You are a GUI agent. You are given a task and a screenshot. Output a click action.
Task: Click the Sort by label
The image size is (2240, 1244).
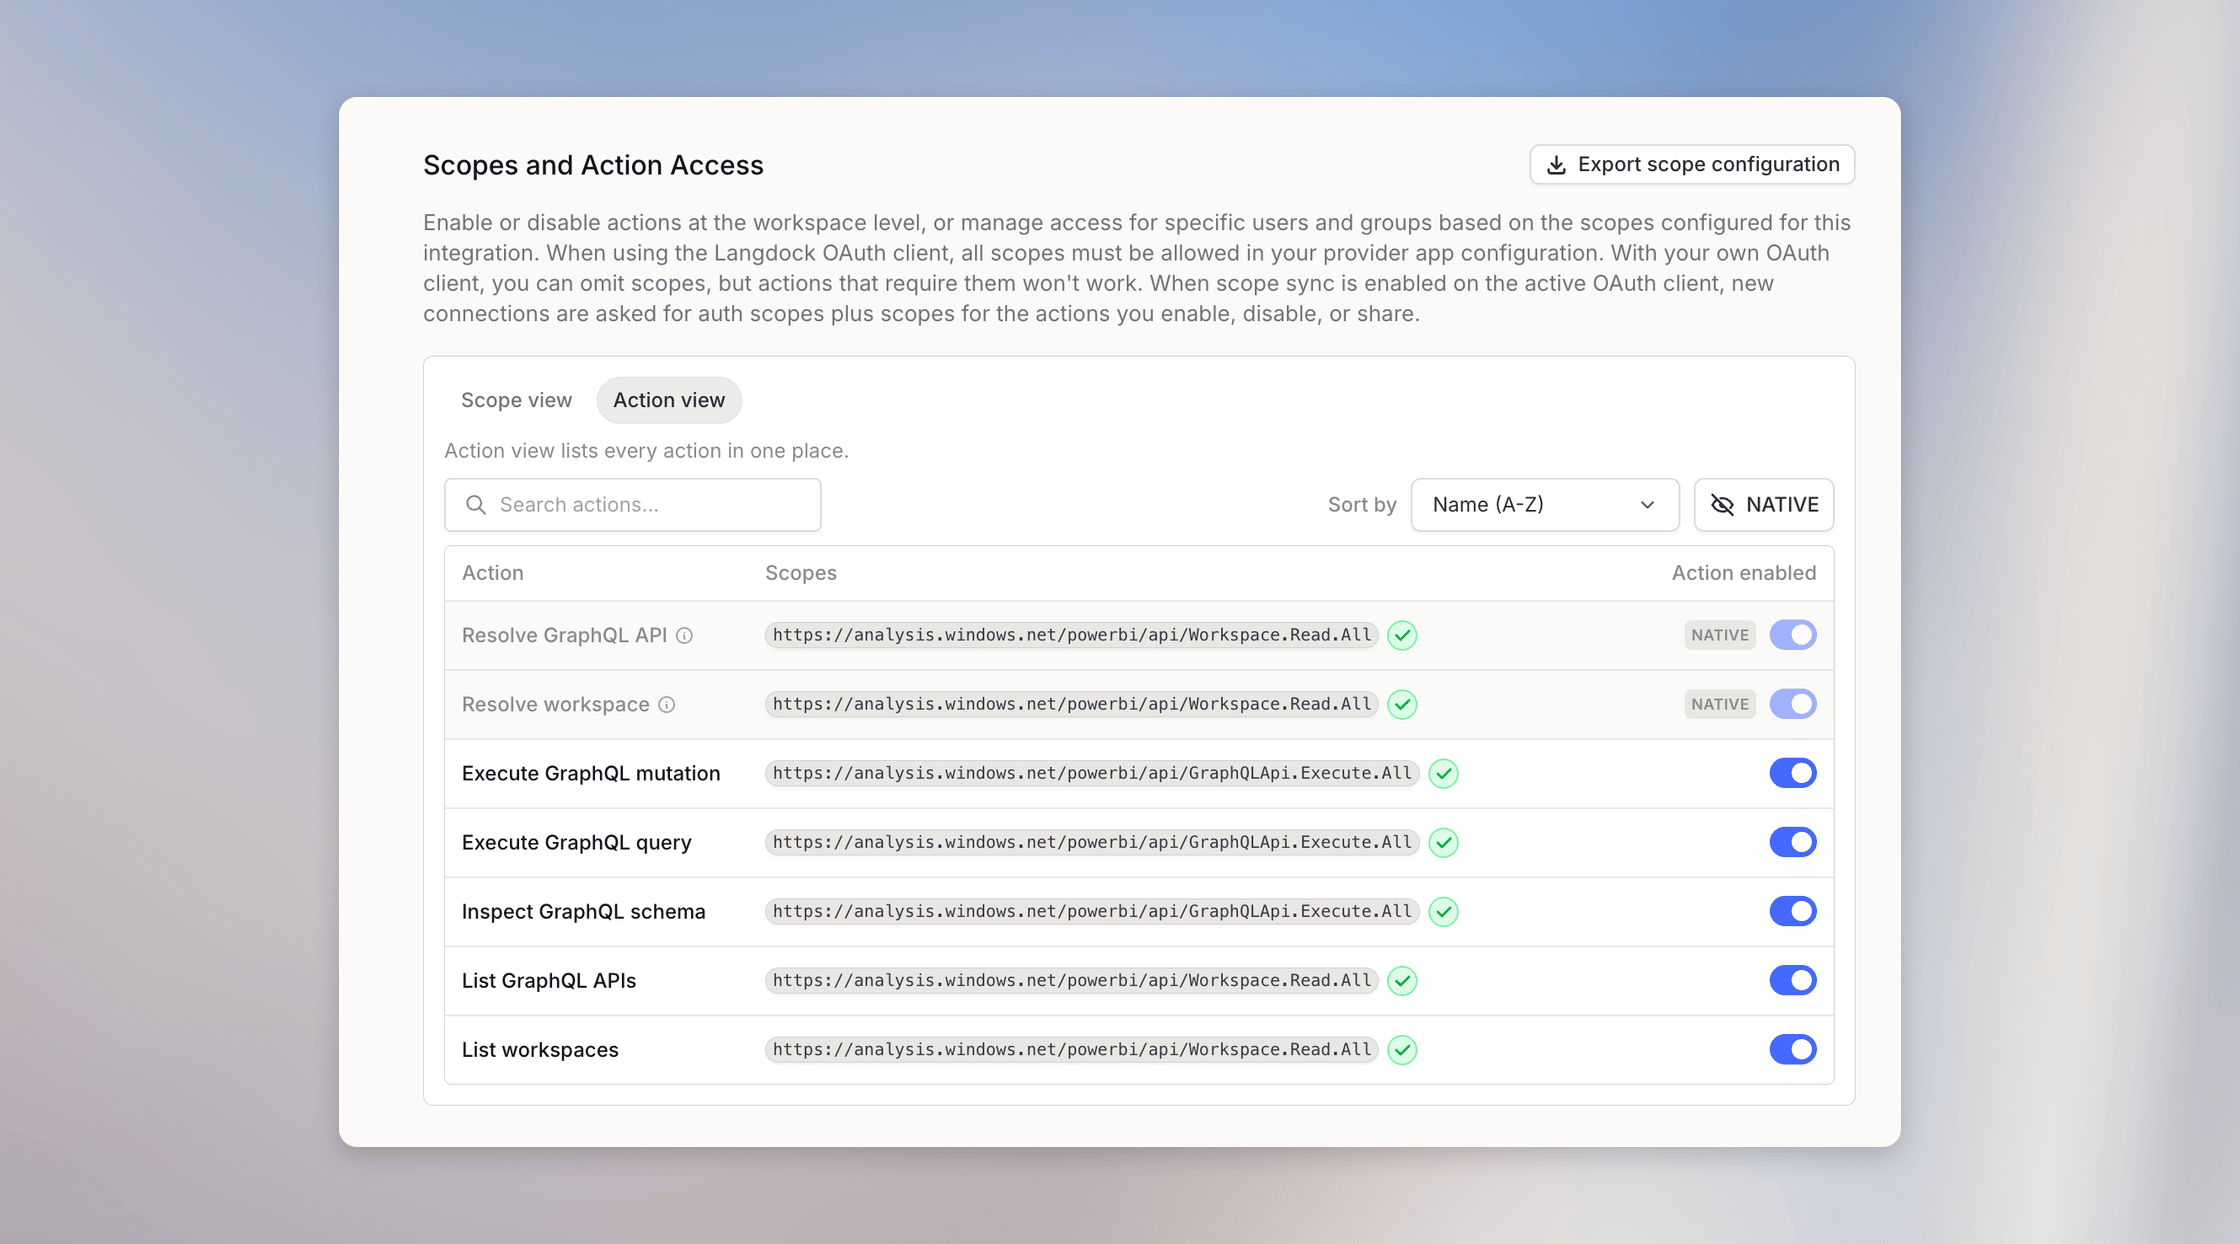[1362, 505]
